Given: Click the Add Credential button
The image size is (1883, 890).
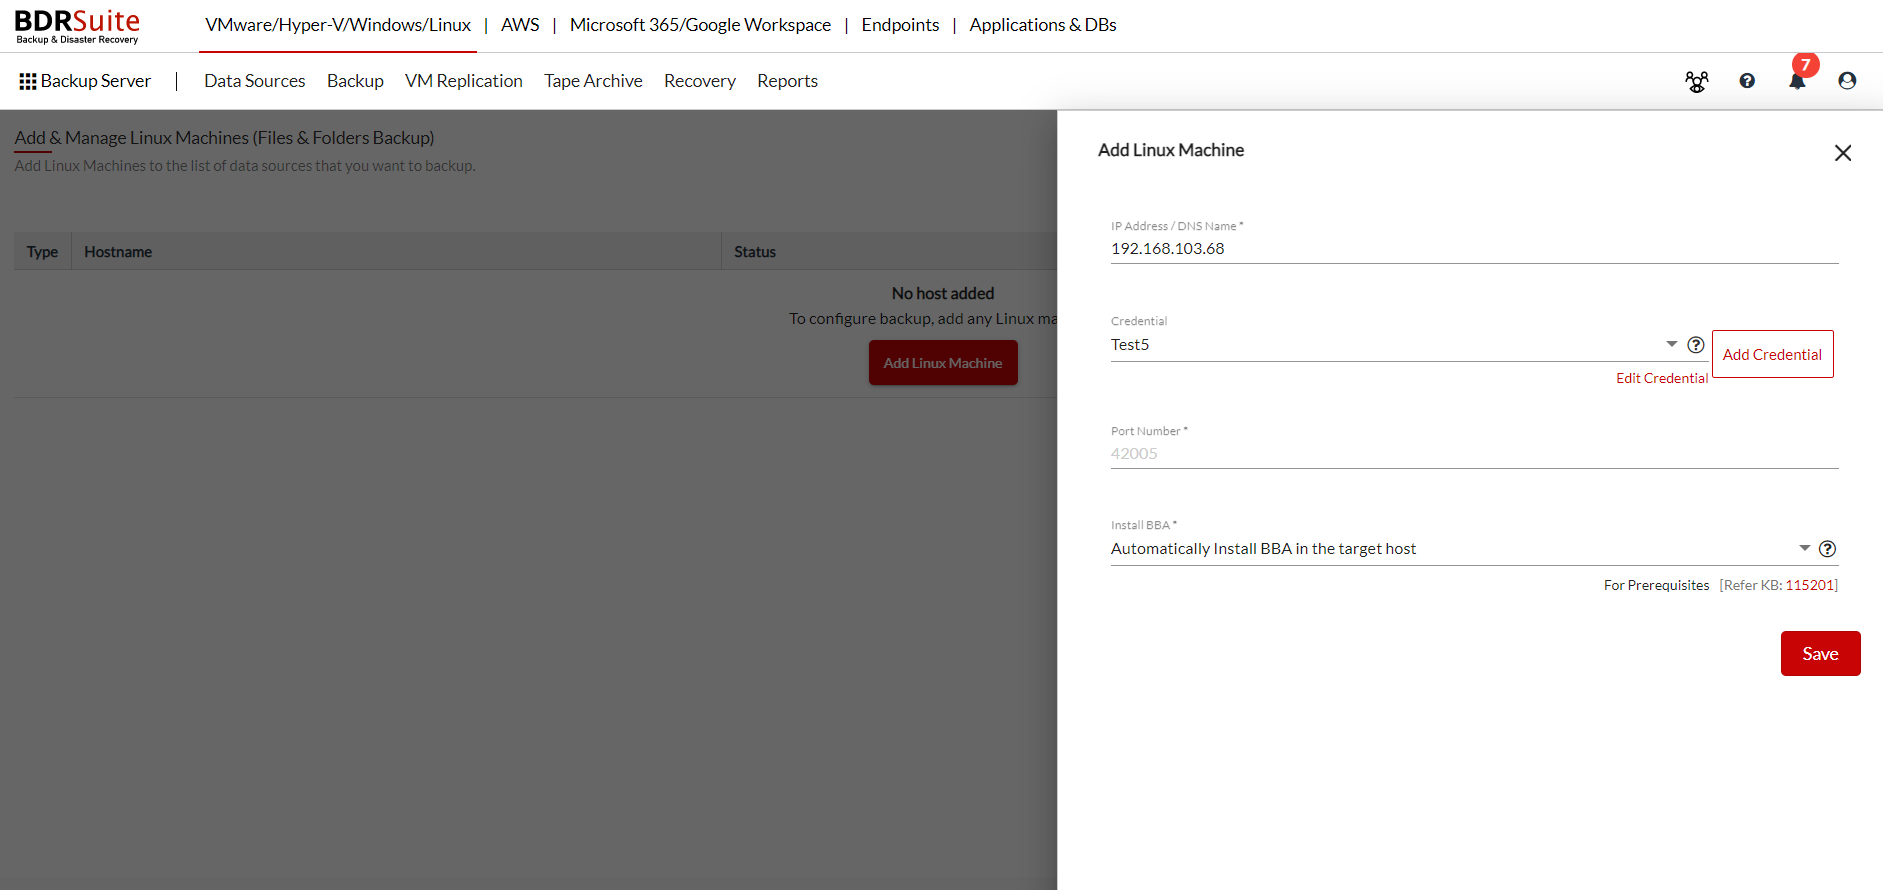Looking at the screenshot, I should pos(1773,354).
